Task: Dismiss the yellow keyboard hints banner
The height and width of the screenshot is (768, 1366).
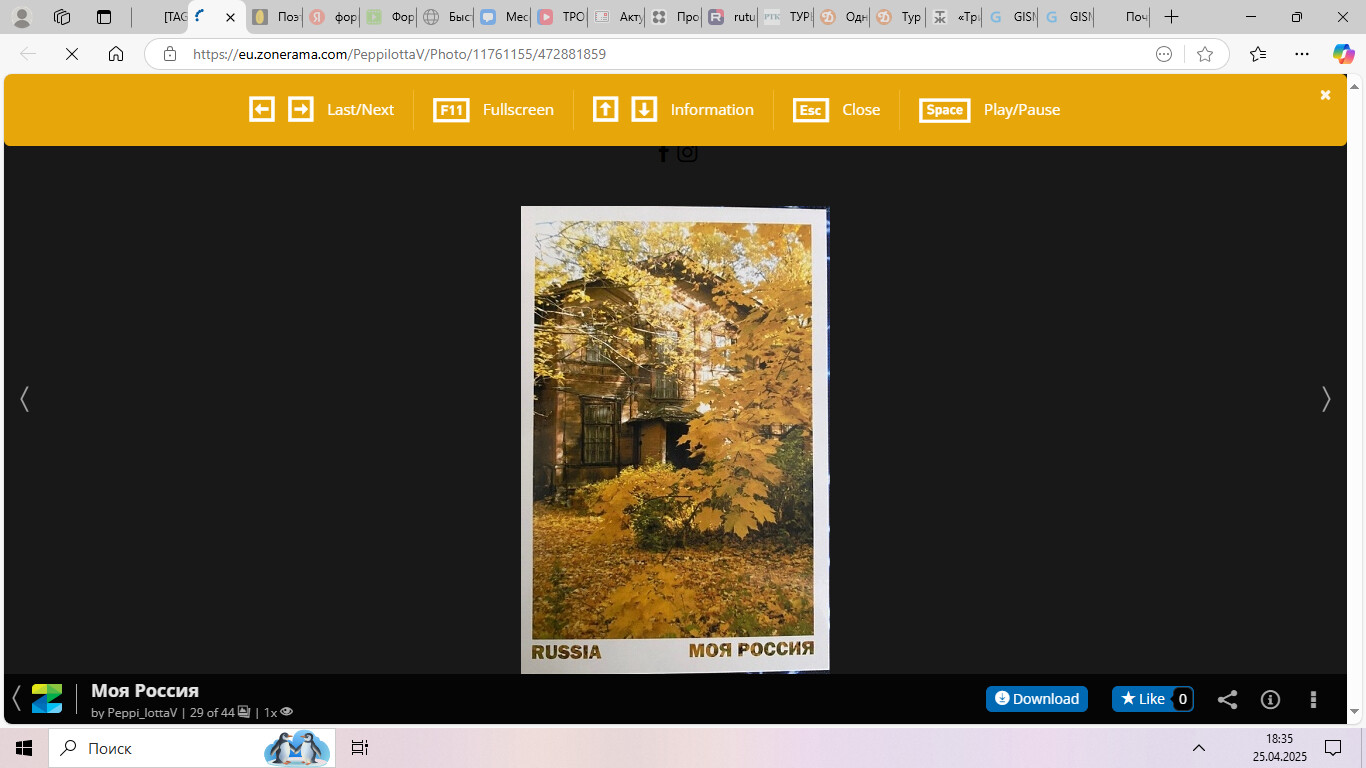Action: tap(1325, 95)
